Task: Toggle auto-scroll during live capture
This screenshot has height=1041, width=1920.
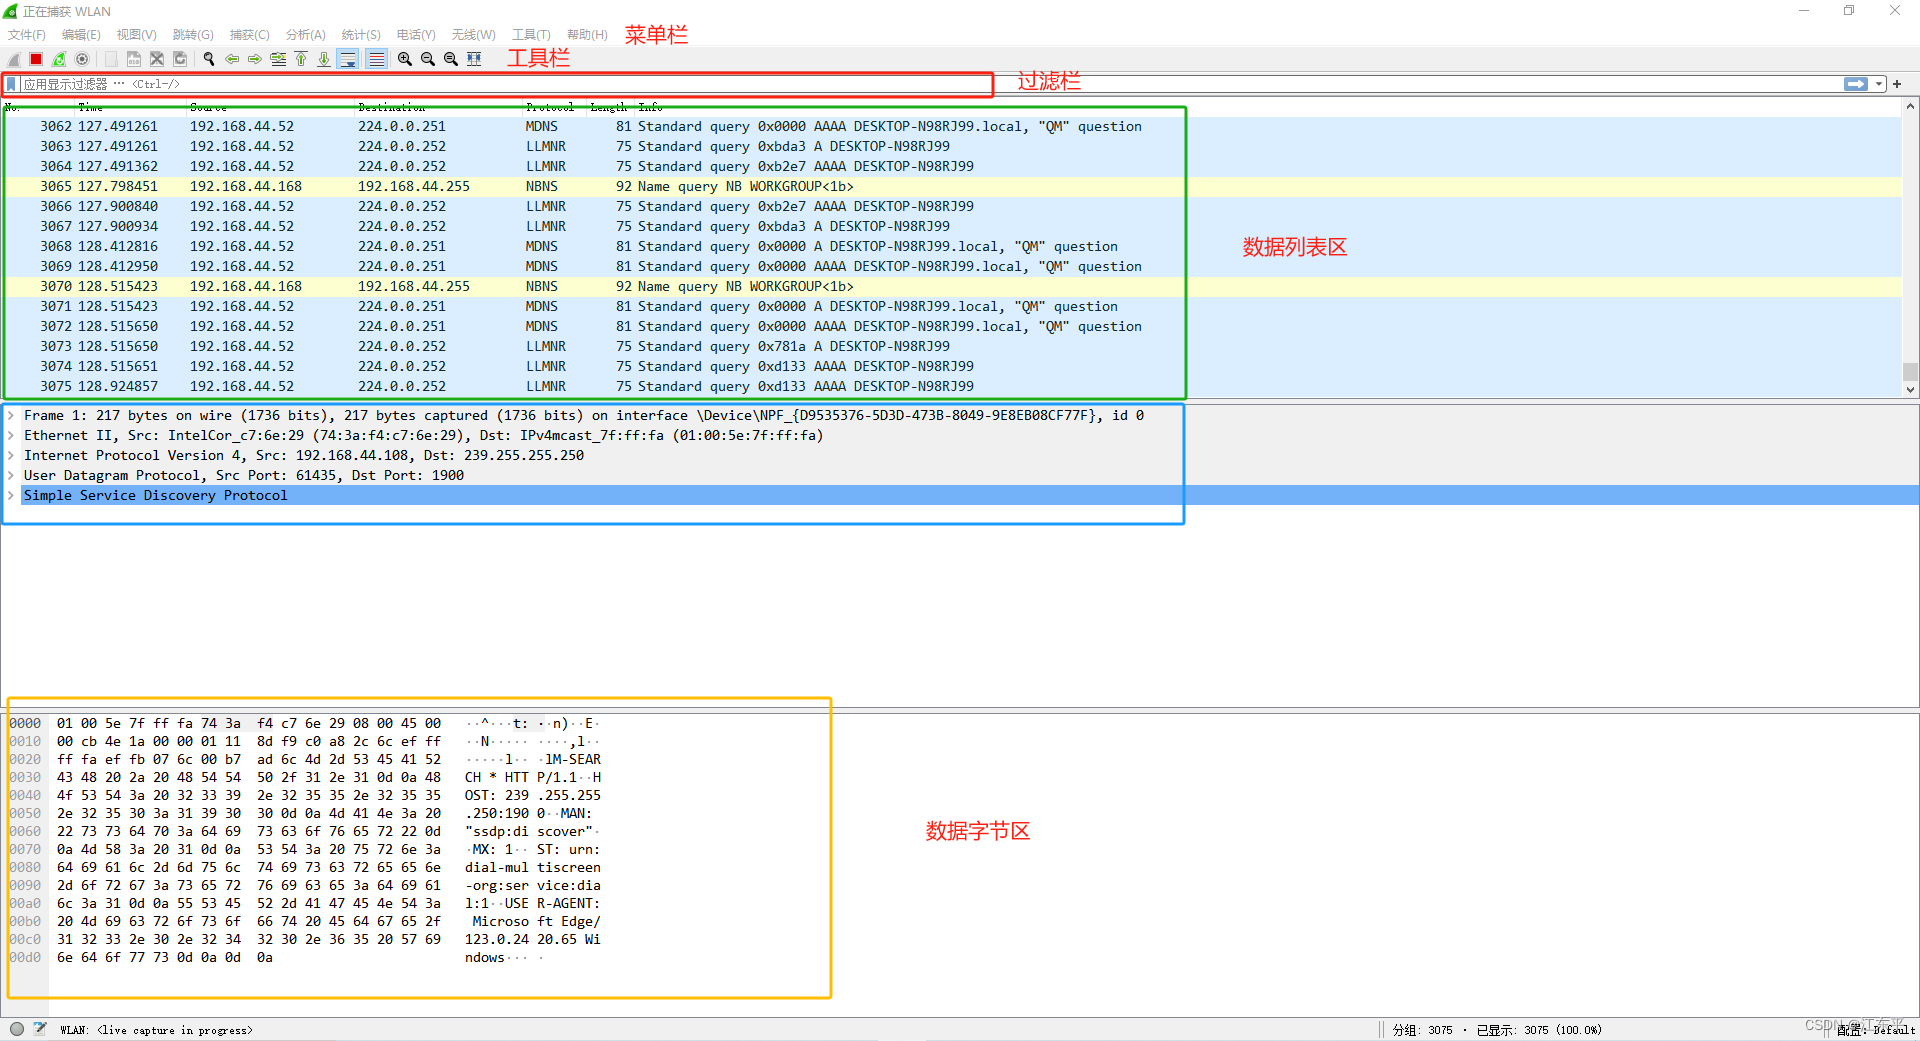Action: (x=348, y=59)
